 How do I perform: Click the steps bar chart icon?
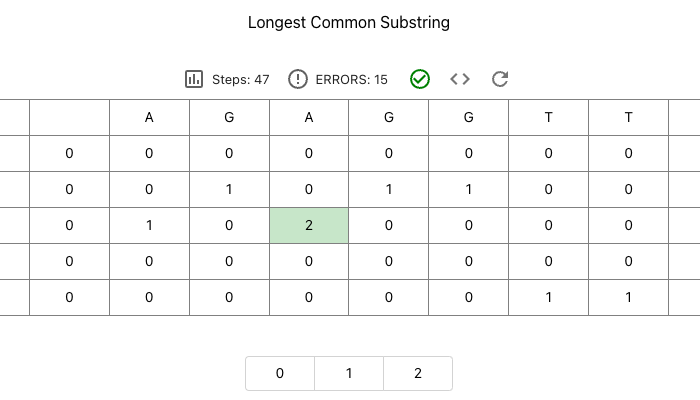[x=194, y=79]
